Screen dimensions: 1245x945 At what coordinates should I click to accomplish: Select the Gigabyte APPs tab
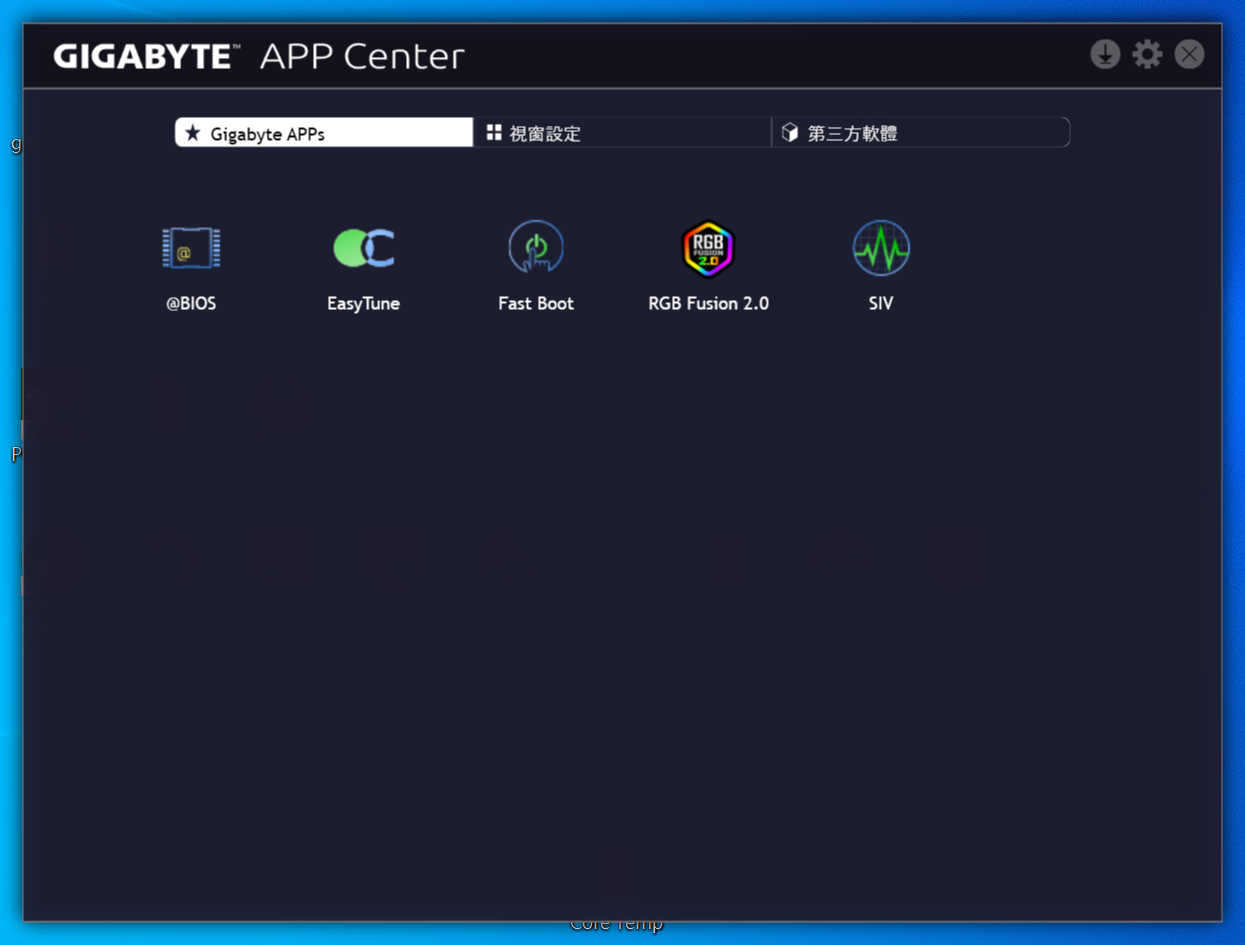(324, 133)
